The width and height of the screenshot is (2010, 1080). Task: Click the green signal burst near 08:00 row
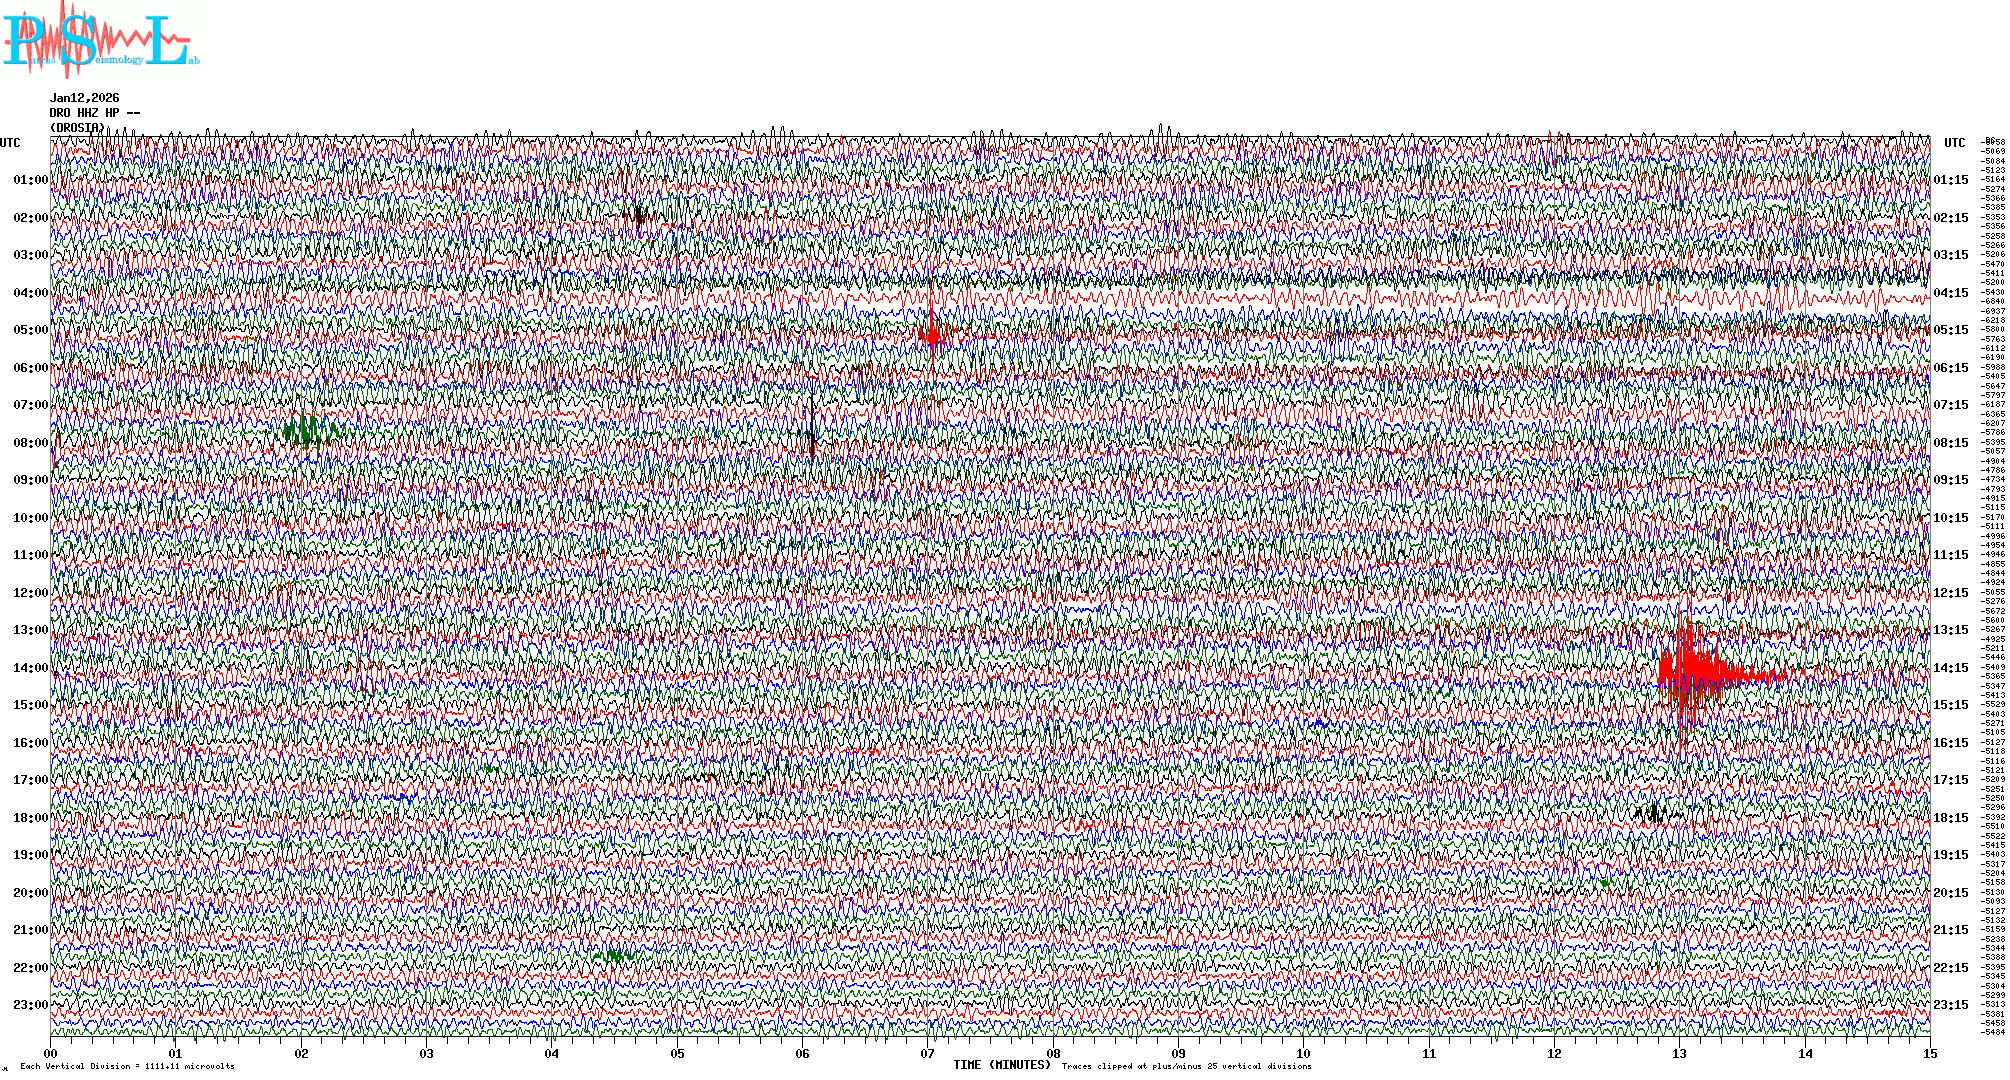pyautogui.click(x=308, y=431)
